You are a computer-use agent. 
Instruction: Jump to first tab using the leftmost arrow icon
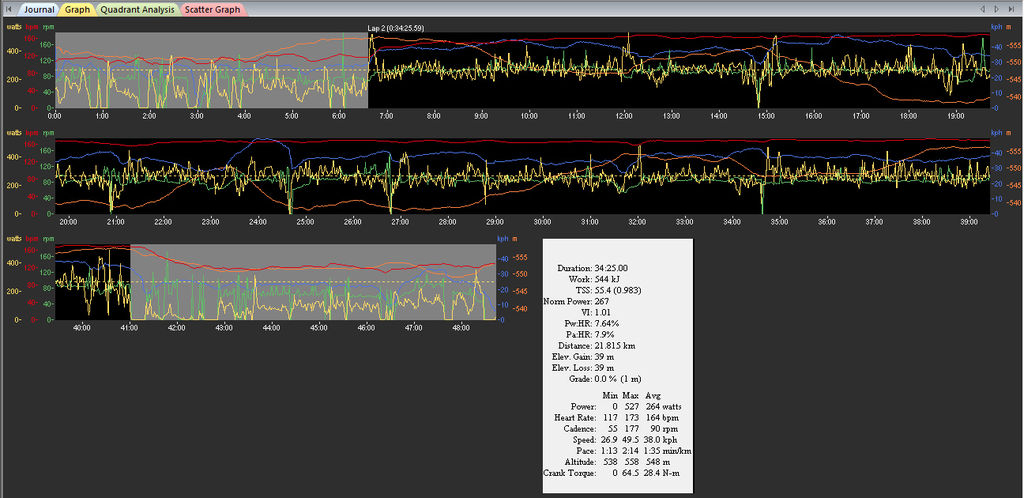8,9
